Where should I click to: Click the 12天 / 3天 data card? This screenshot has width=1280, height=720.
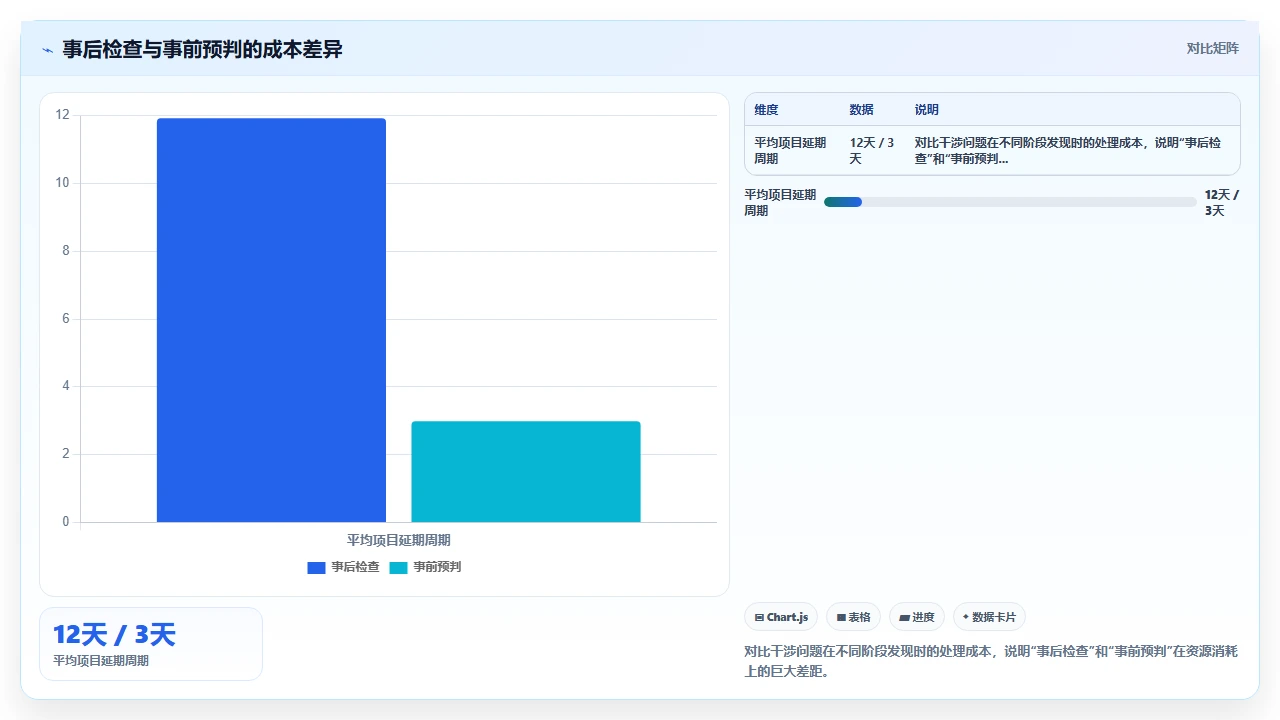(151, 644)
